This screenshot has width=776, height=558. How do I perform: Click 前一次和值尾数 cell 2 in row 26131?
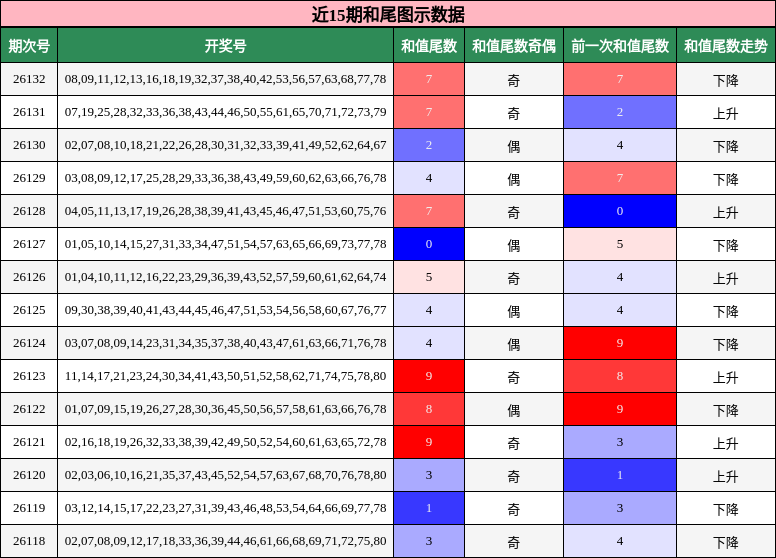coord(620,112)
